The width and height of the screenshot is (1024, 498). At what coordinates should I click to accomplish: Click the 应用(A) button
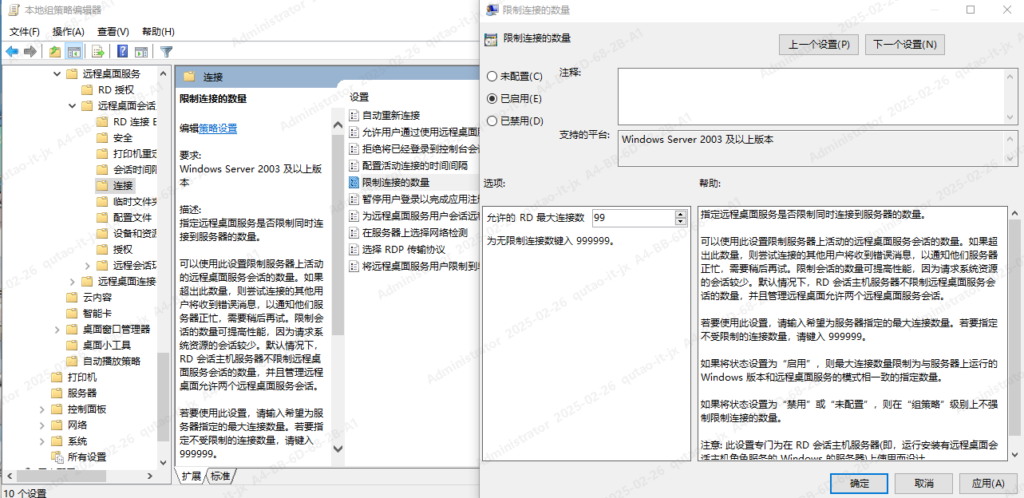pyautogui.click(x=988, y=483)
